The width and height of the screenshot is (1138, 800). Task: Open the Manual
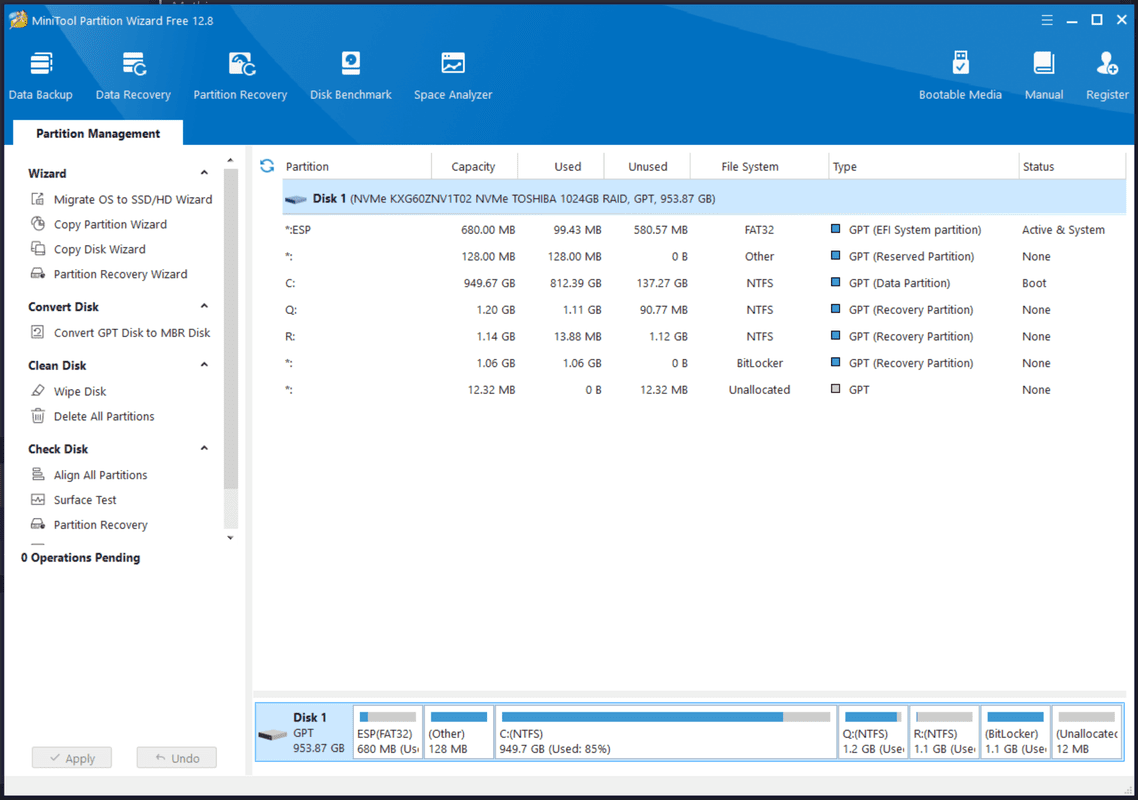pyautogui.click(x=1044, y=75)
